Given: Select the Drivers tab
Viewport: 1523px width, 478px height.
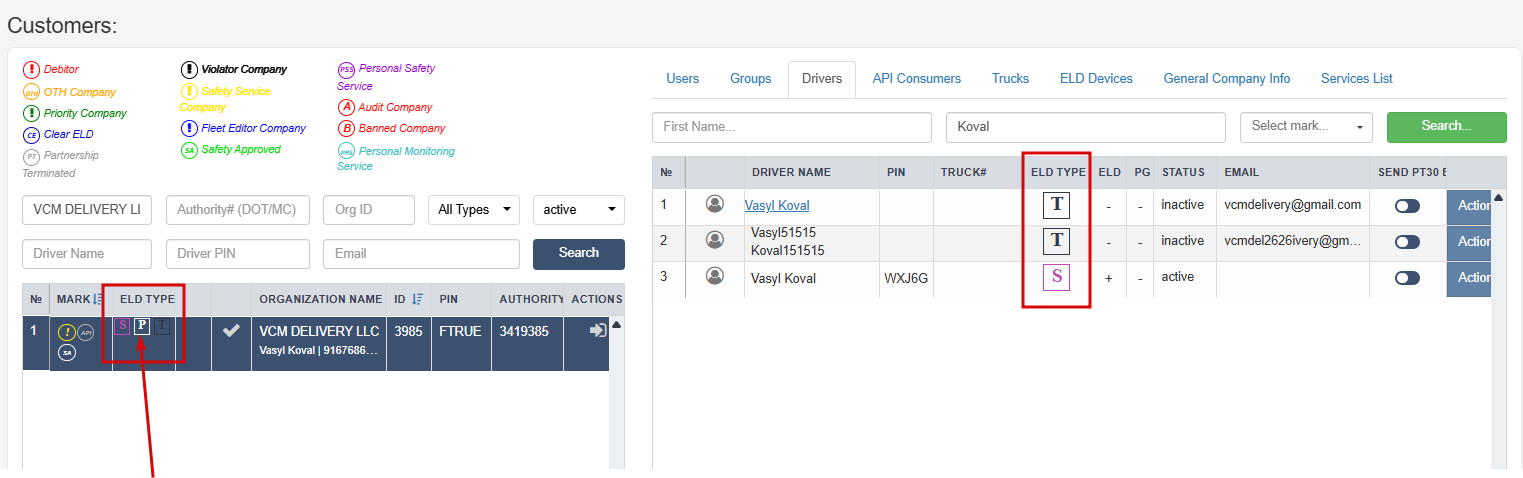Looking at the screenshot, I should (x=822, y=79).
